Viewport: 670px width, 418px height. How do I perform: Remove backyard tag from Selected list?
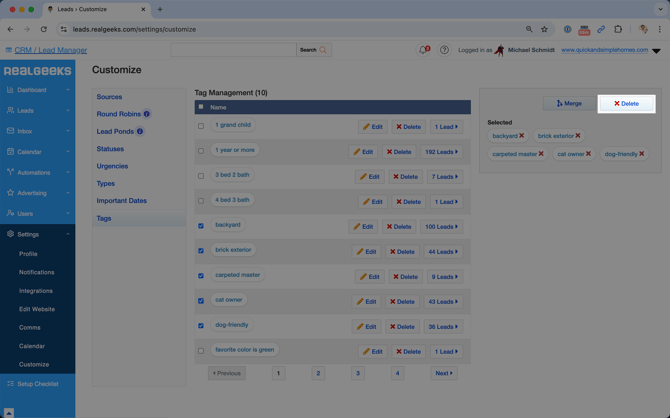coord(522,136)
